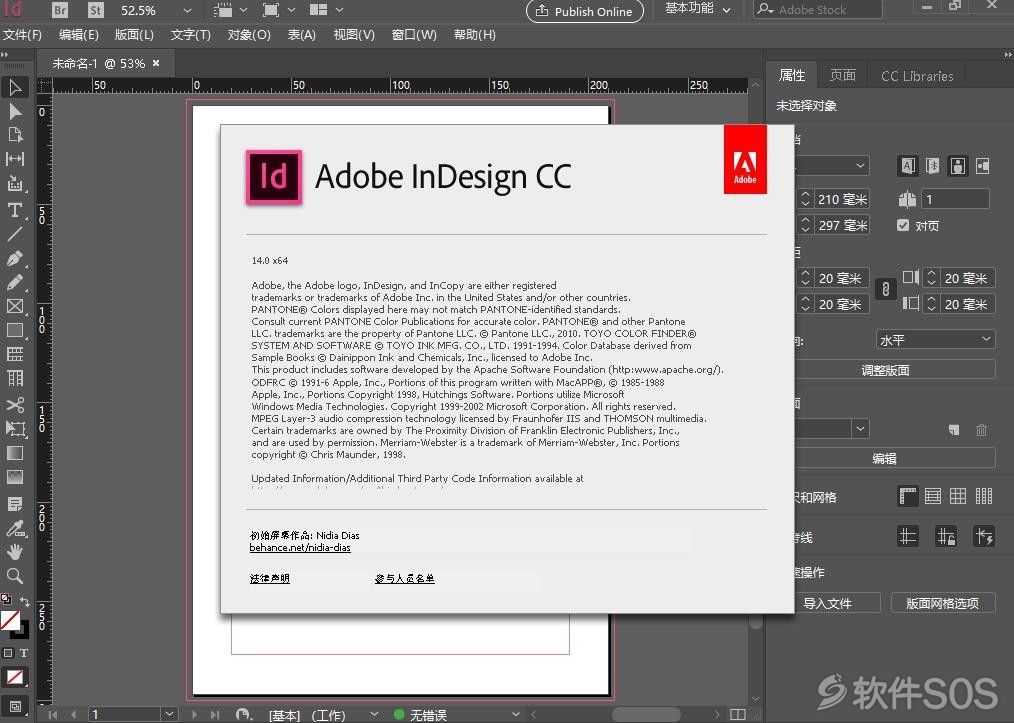The image size is (1014, 723).
Task: Select the Line tool
Action: [15, 233]
